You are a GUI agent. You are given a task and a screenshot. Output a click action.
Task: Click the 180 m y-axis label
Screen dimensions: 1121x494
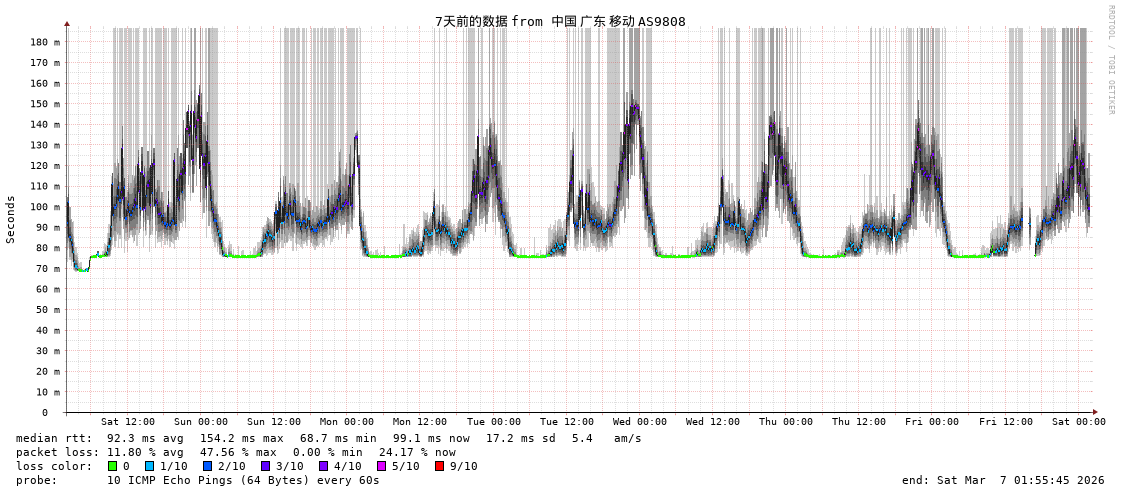[45, 42]
